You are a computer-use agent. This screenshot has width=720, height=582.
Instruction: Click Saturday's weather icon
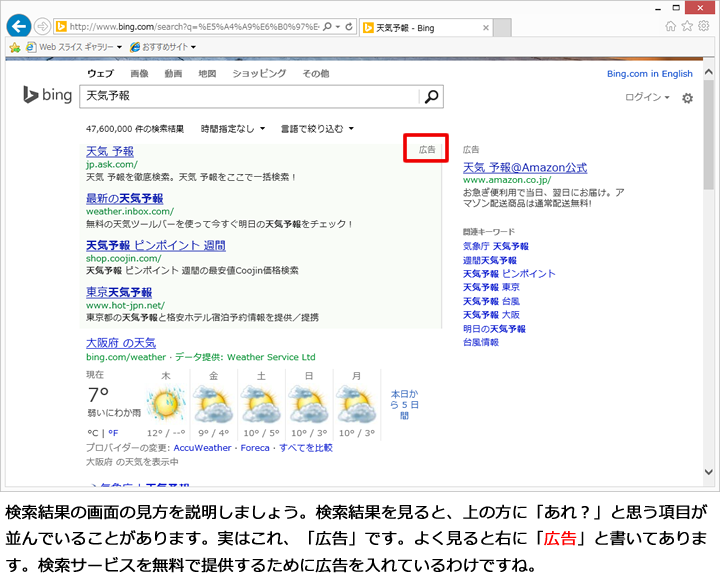coord(261,403)
